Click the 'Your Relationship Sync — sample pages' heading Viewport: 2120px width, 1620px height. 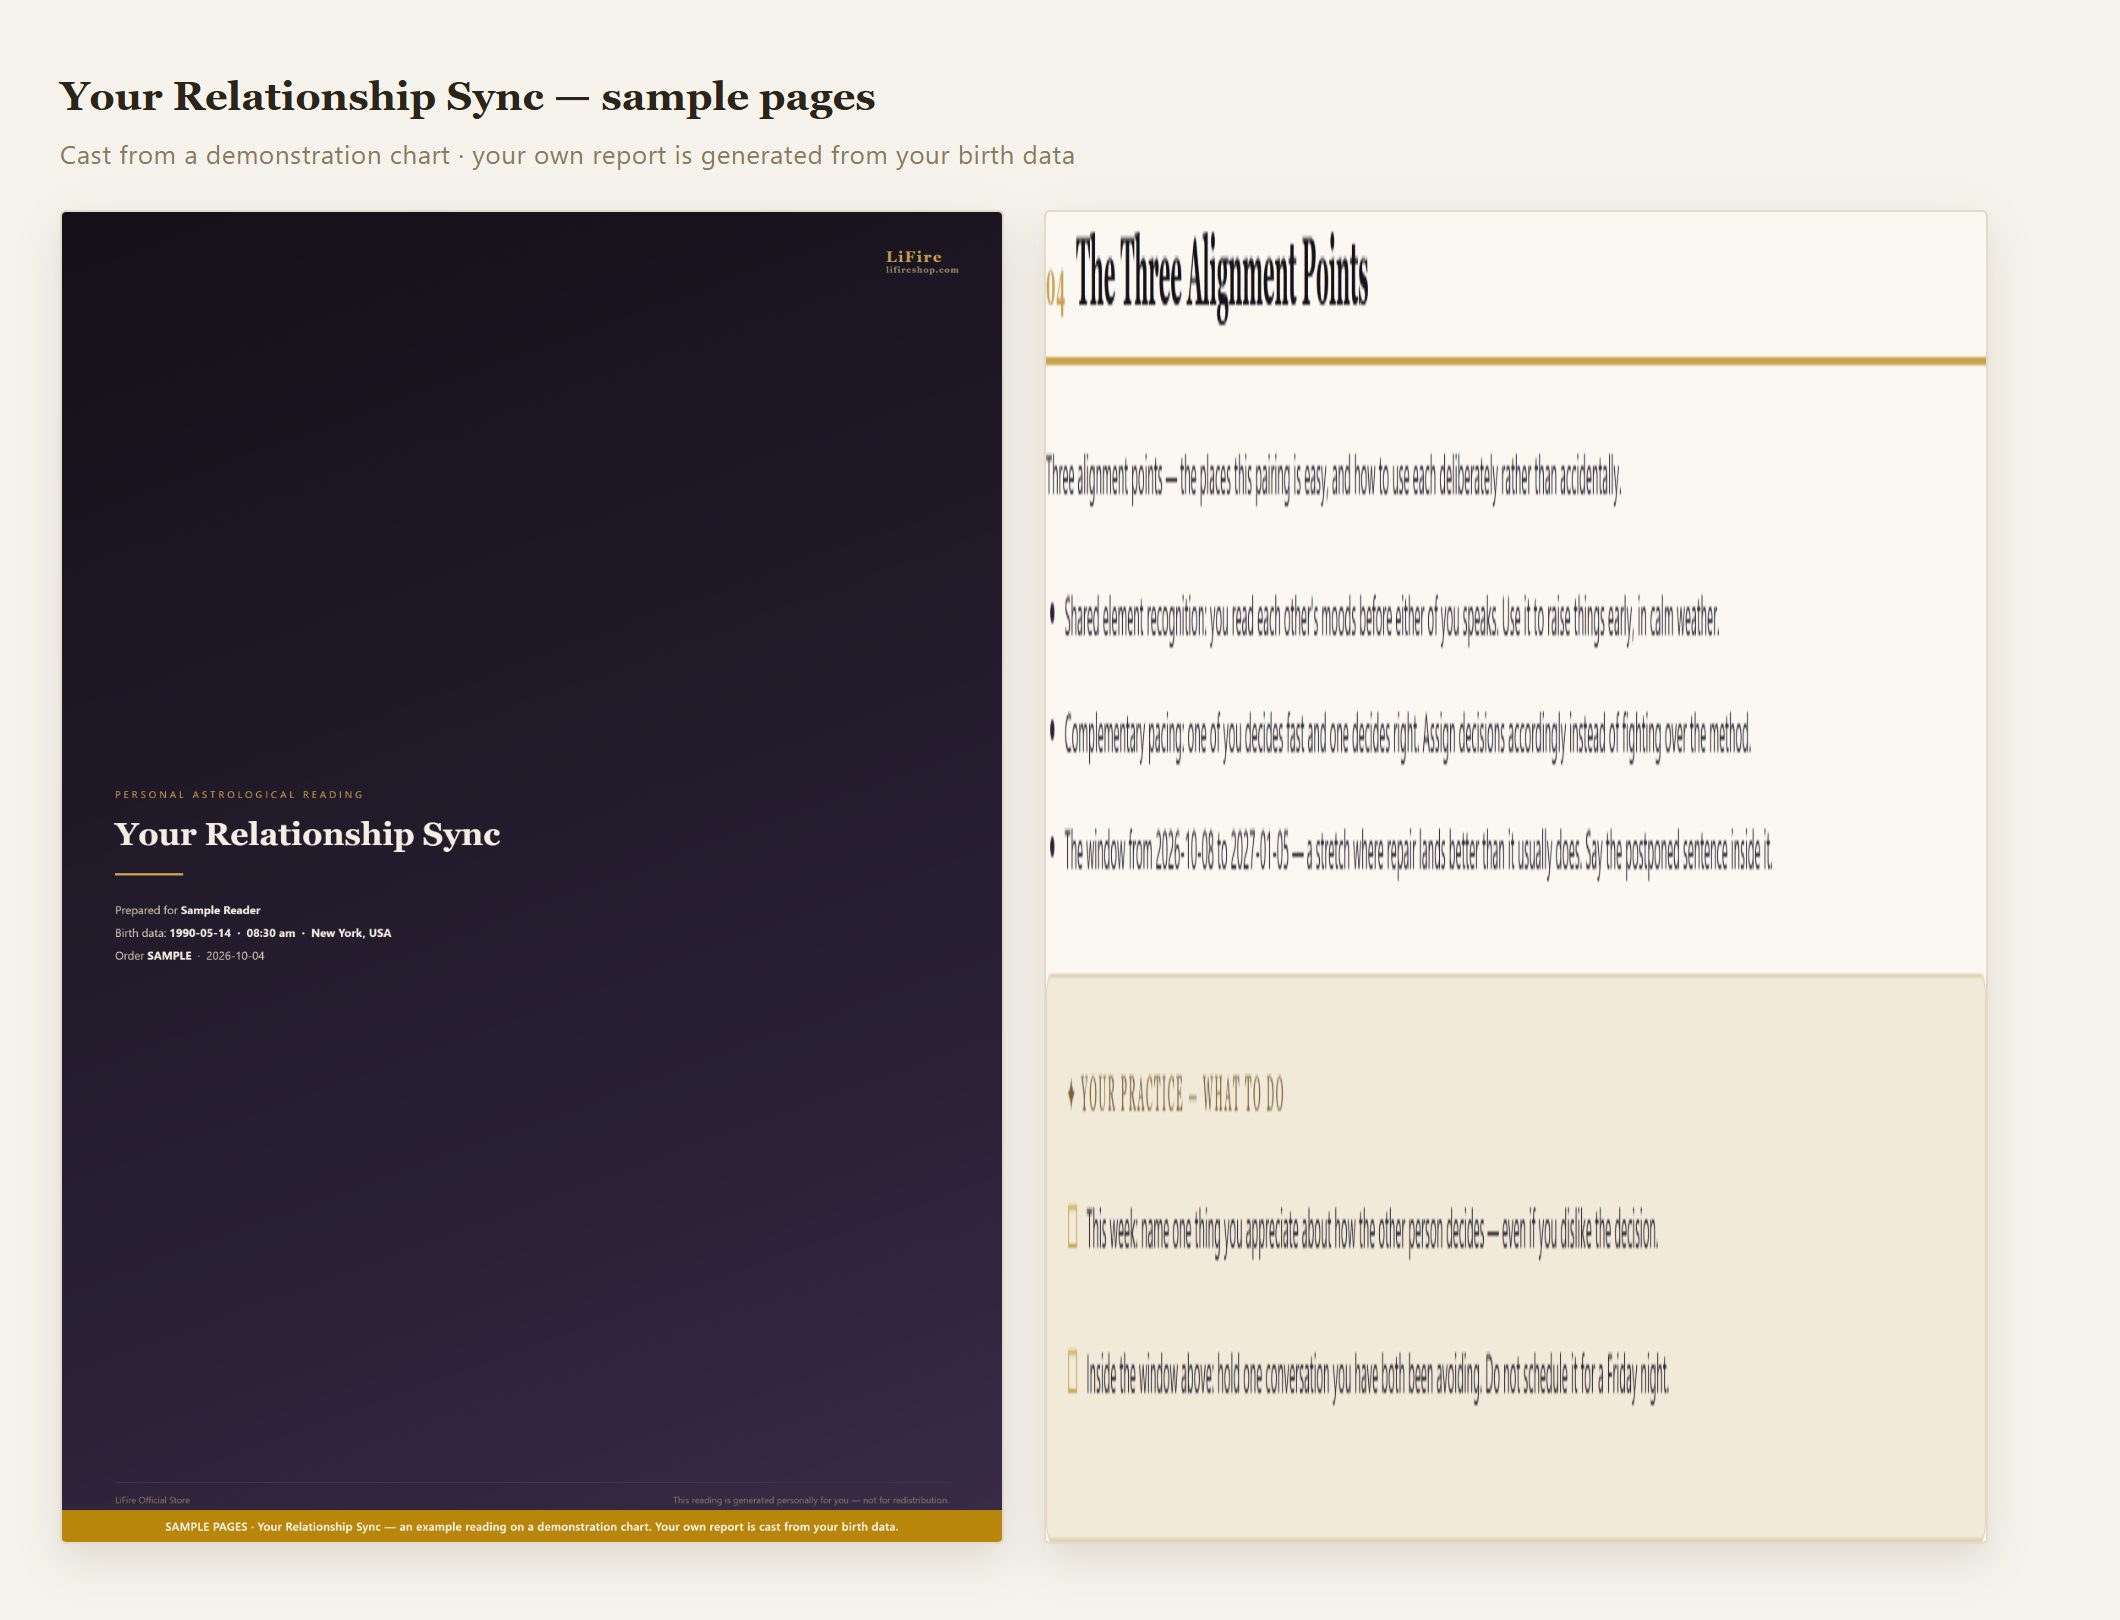tap(467, 96)
